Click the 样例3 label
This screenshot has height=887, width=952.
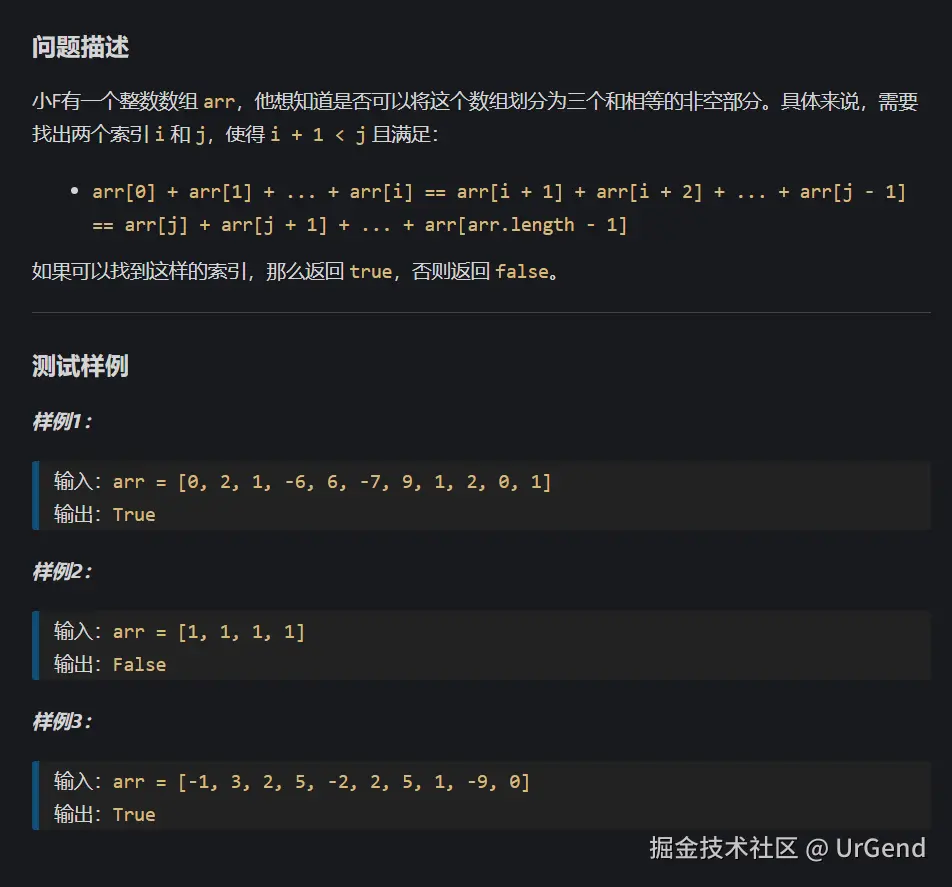pyautogui.click(x=62, y=722)
